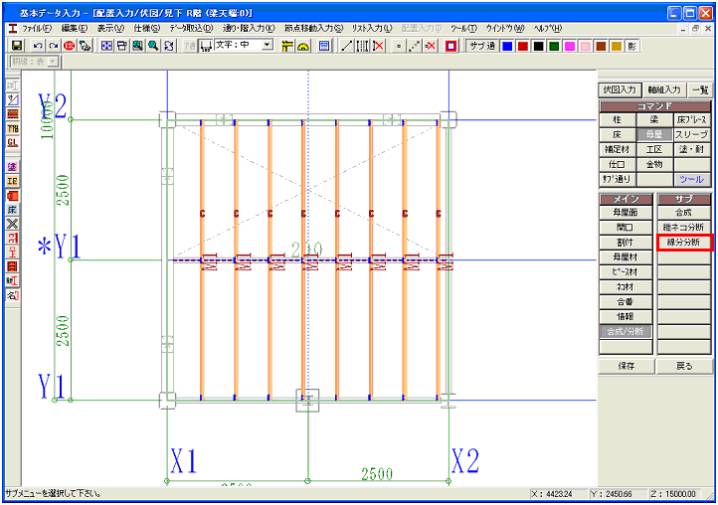Click the 床ブレース command button
Image resolution: width=718 pixels, height=505 pixels.
point(691,119)
